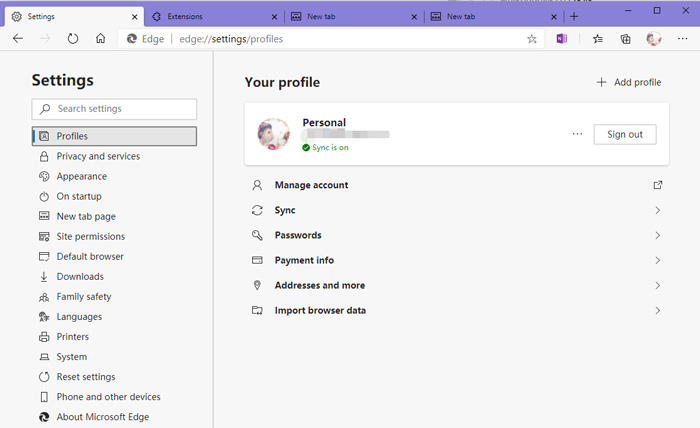Open Payment info label
This screenshot has width=700, height=428.
304,260
